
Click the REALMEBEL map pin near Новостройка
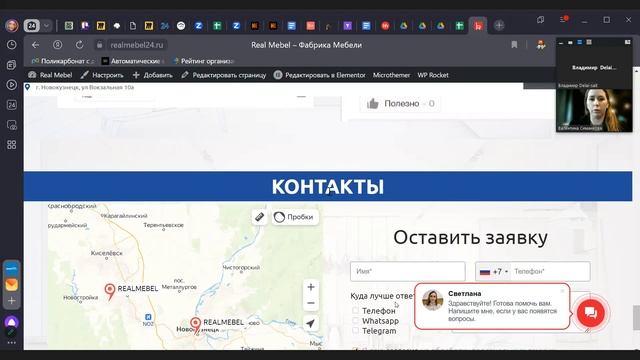(109, 291)
